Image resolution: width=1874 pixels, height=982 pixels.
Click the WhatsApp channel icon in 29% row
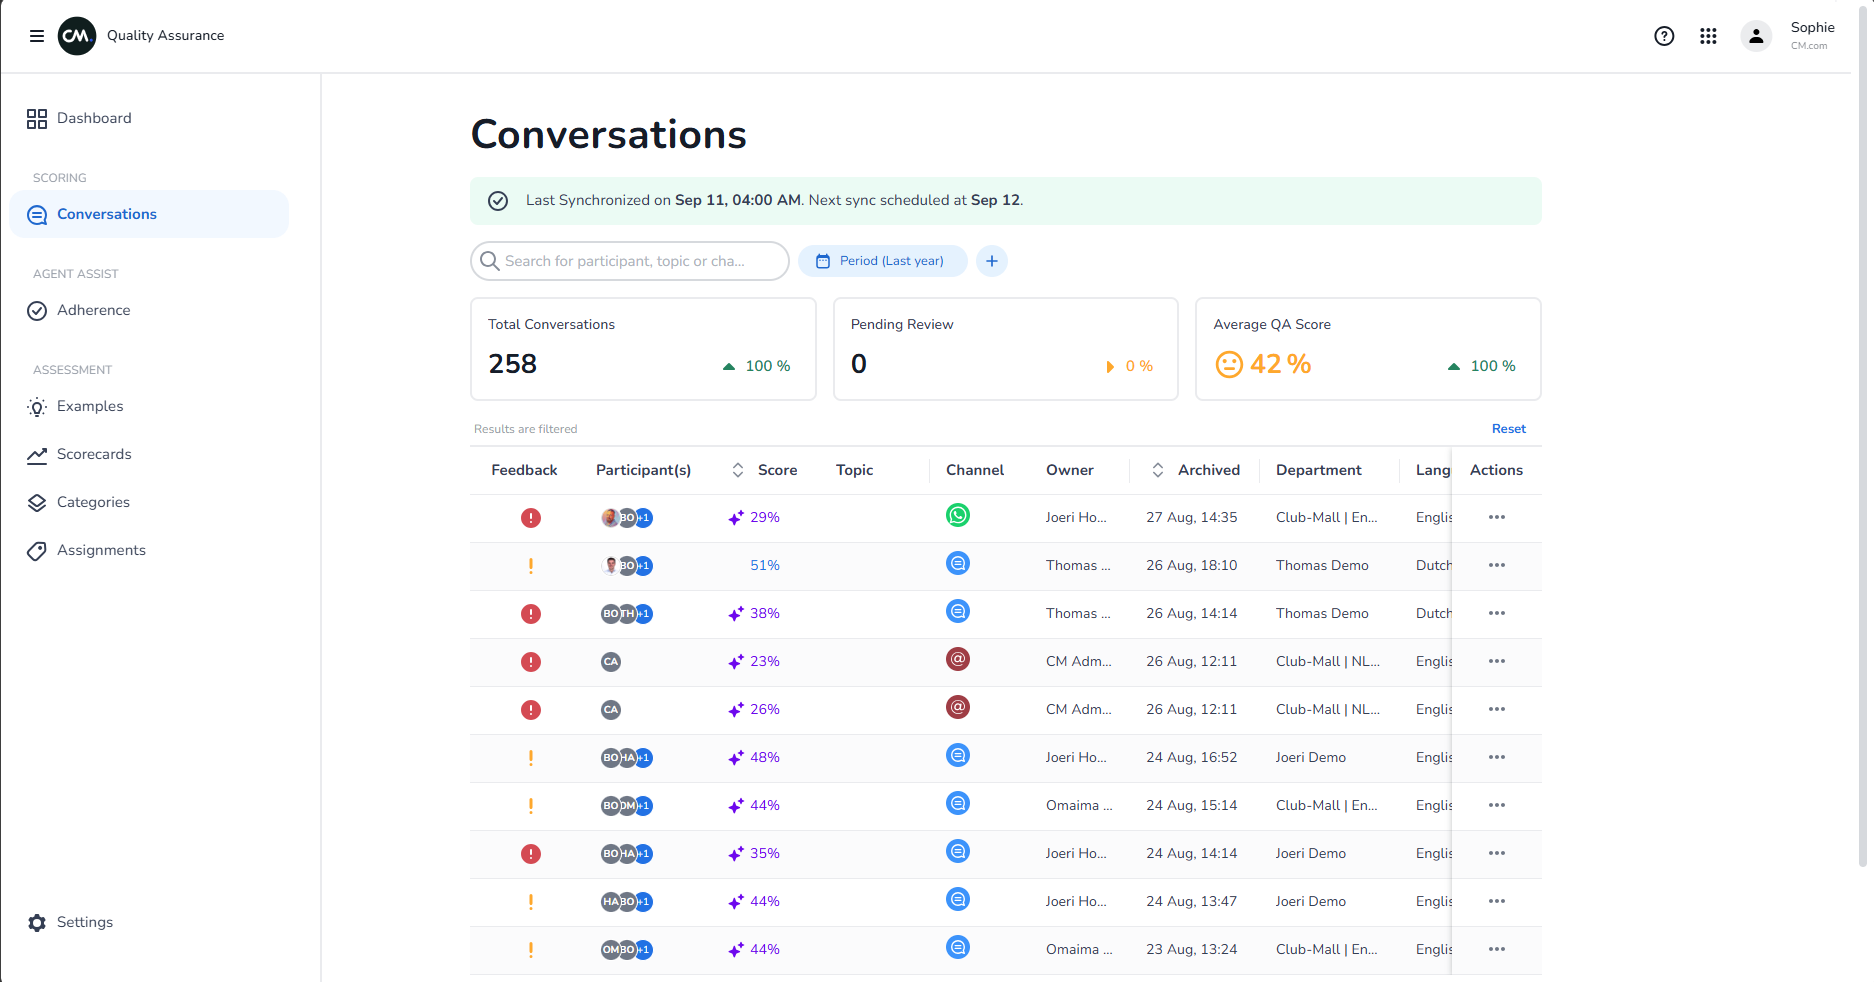pos(958,515)
